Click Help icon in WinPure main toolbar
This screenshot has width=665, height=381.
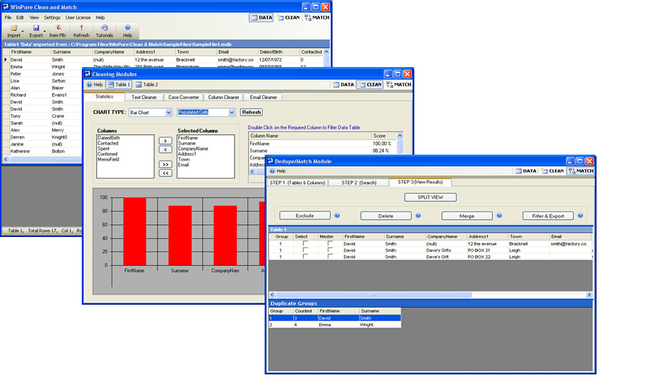tap(128, 28)
